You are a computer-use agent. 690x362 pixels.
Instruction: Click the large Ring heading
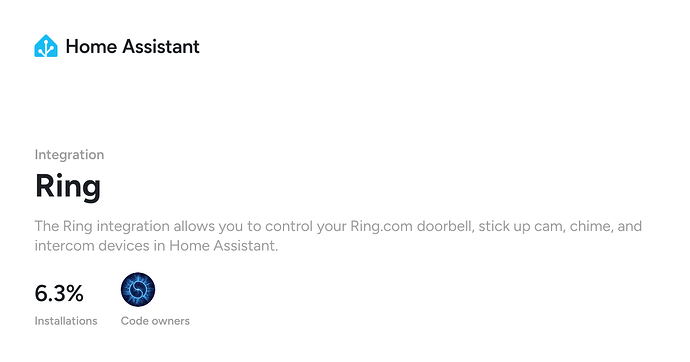[68, 186]
